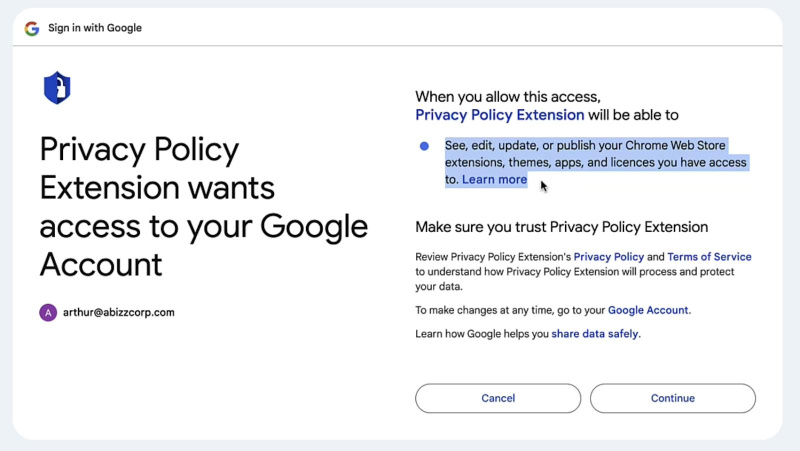
Task: Click the "To make changes at any time" sentence
Action: click(510, 310)
